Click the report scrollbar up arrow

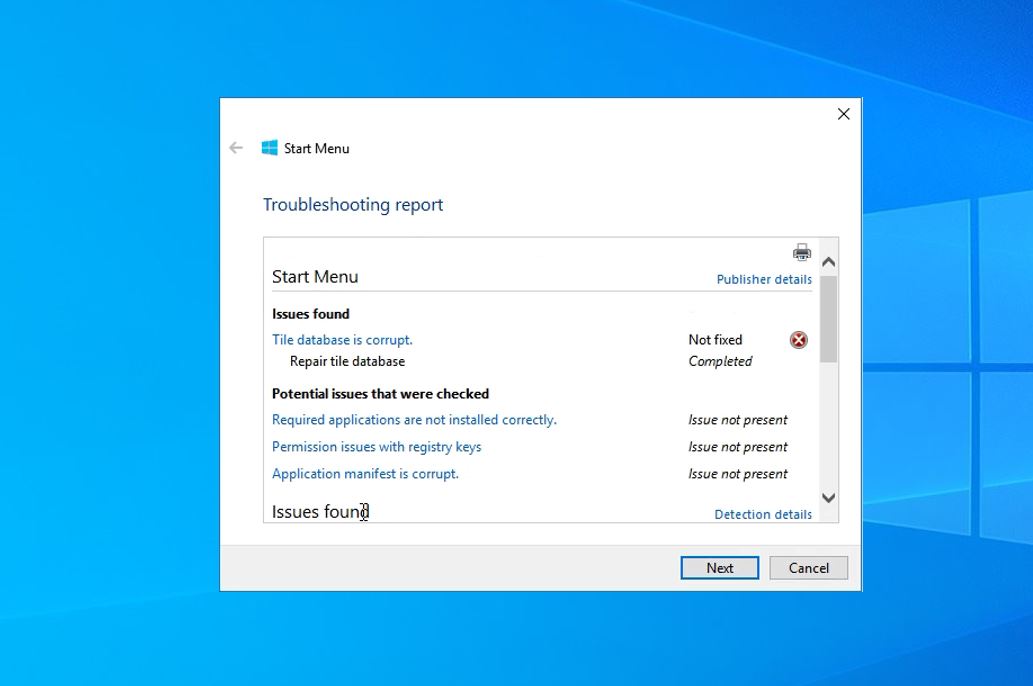(x=829, y=262)
